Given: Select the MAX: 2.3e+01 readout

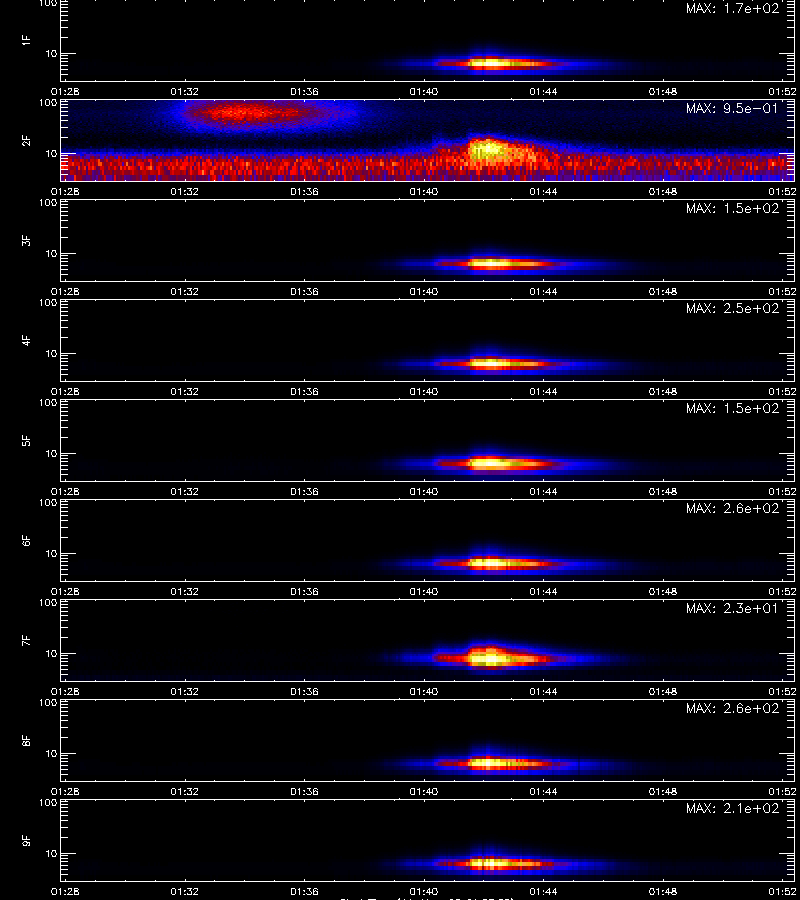Looking at the screenshot, I should [x=732, y=608].
